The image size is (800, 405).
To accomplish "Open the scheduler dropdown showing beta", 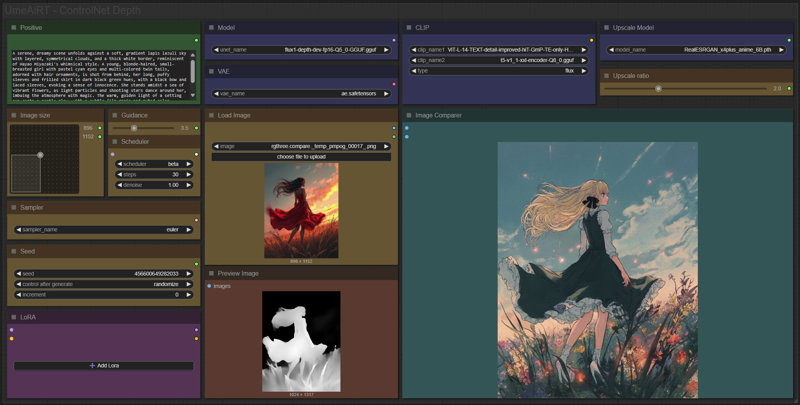I will [154, 164].
